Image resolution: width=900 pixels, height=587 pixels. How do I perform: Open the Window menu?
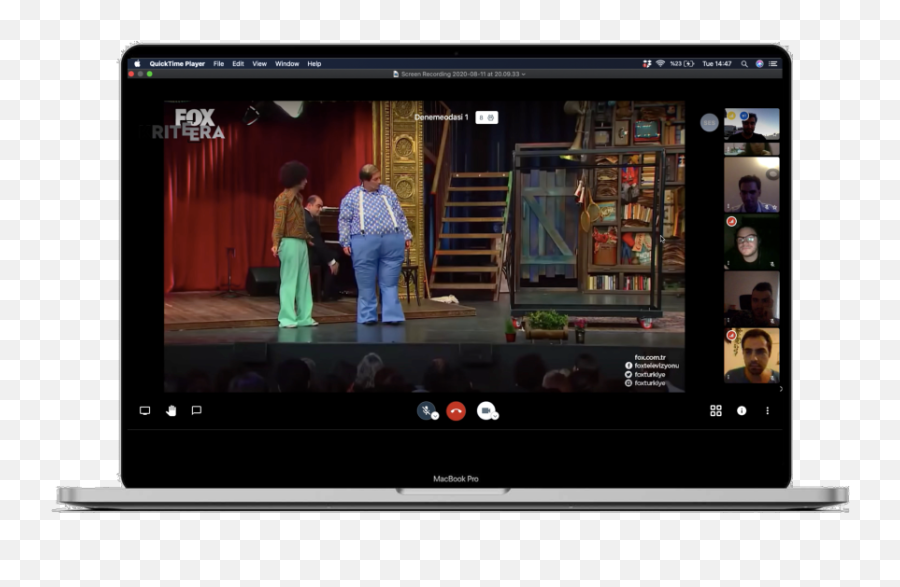click(287, 64)
